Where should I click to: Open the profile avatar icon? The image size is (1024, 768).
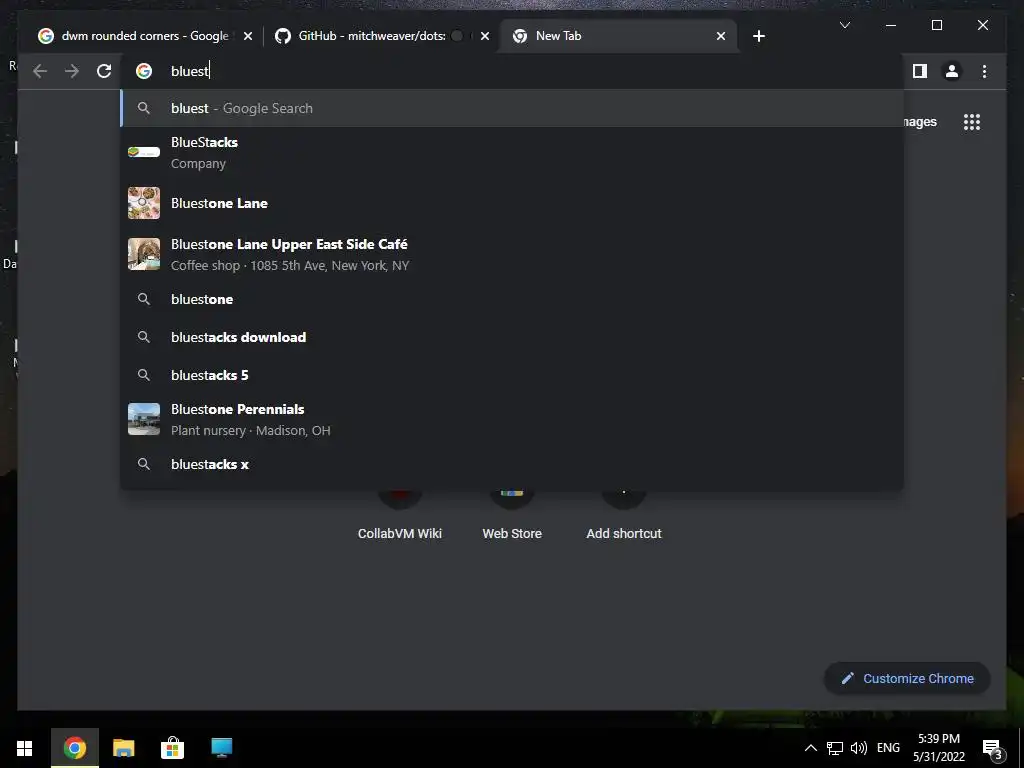(952, 71)
